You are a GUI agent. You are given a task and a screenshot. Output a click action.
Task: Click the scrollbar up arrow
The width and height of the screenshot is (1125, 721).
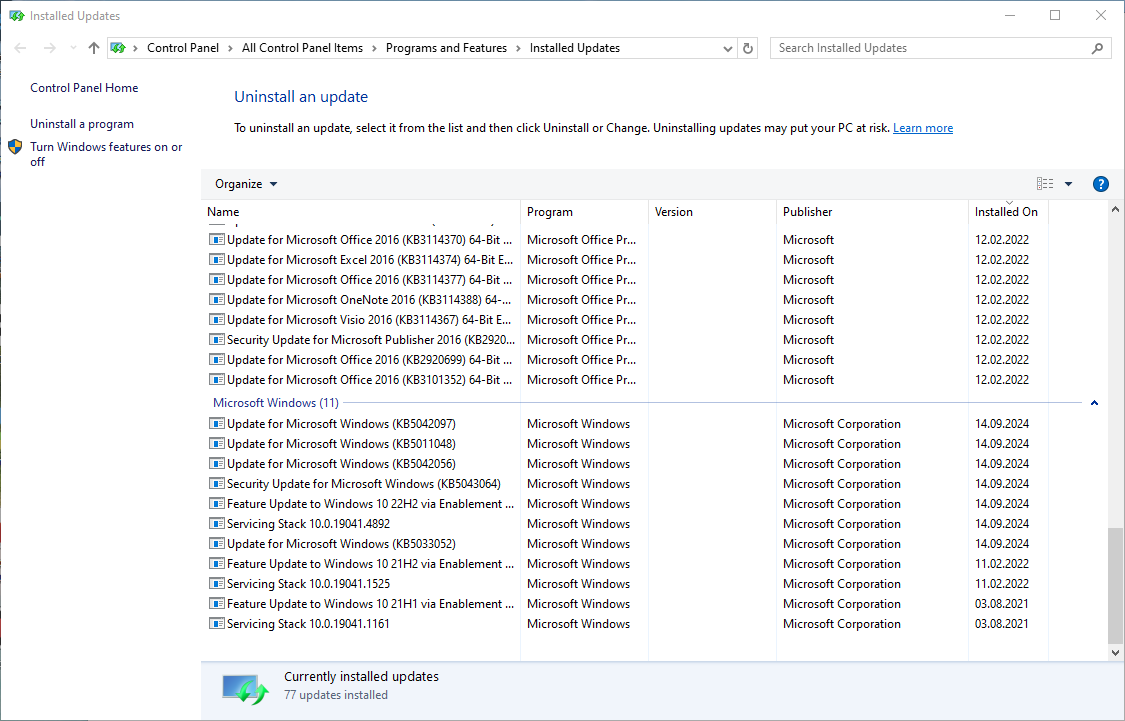(x=1115, y=209)
